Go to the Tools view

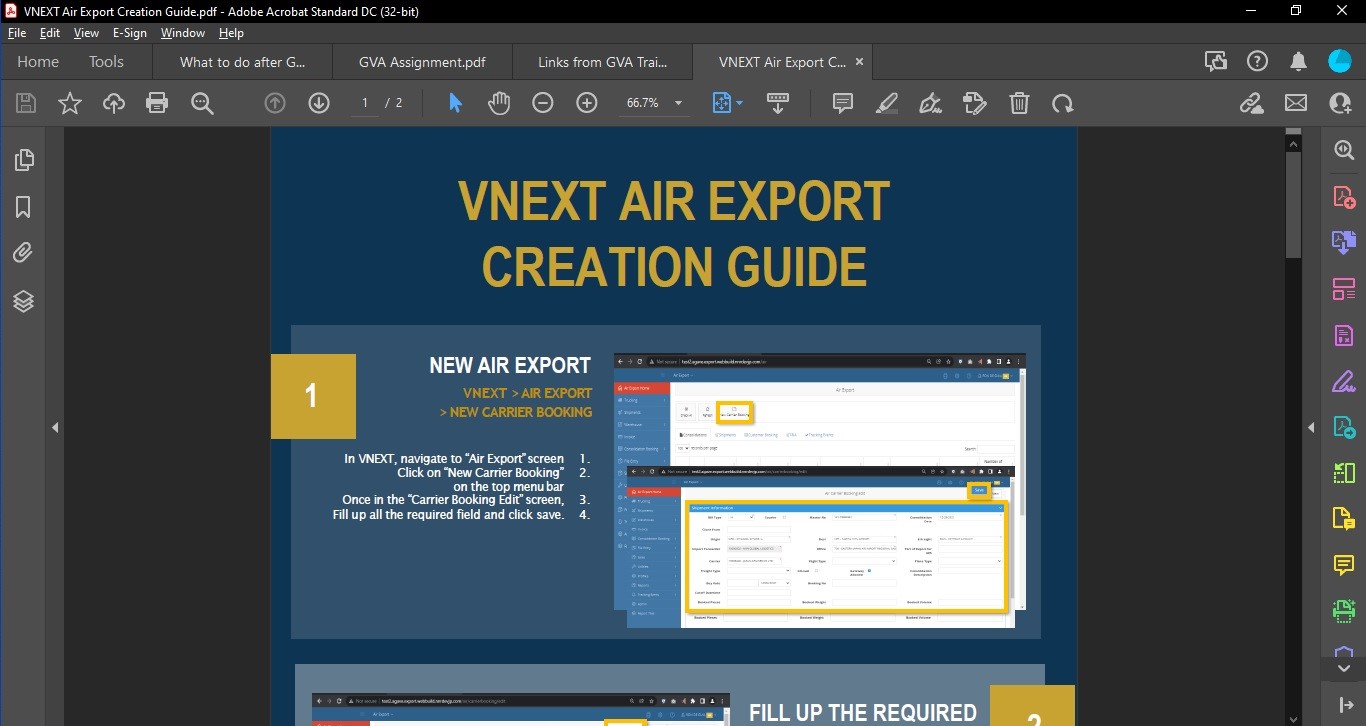(x=106, y=62)
